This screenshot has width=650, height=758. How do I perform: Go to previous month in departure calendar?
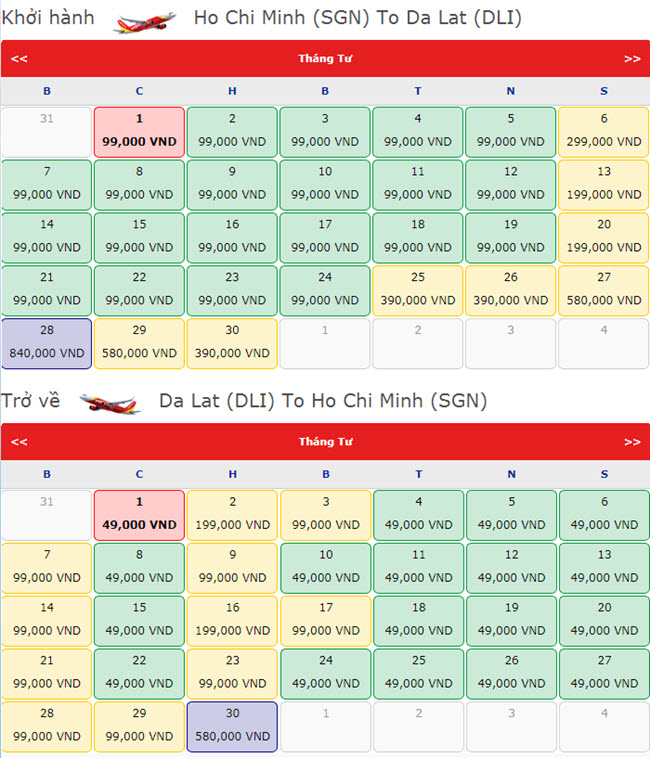(x=19, y=59)
